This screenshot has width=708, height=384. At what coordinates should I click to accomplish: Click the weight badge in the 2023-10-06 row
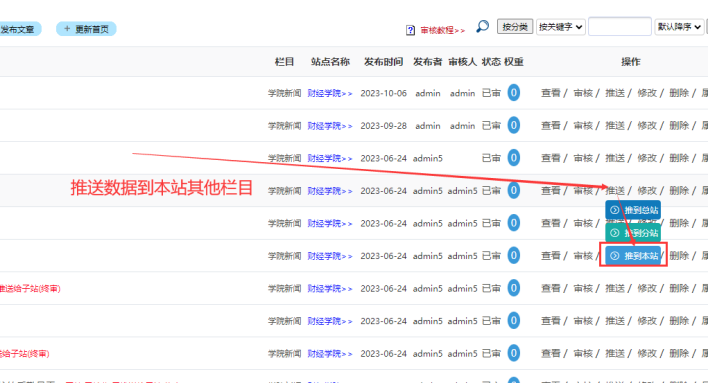click(513, 93)
